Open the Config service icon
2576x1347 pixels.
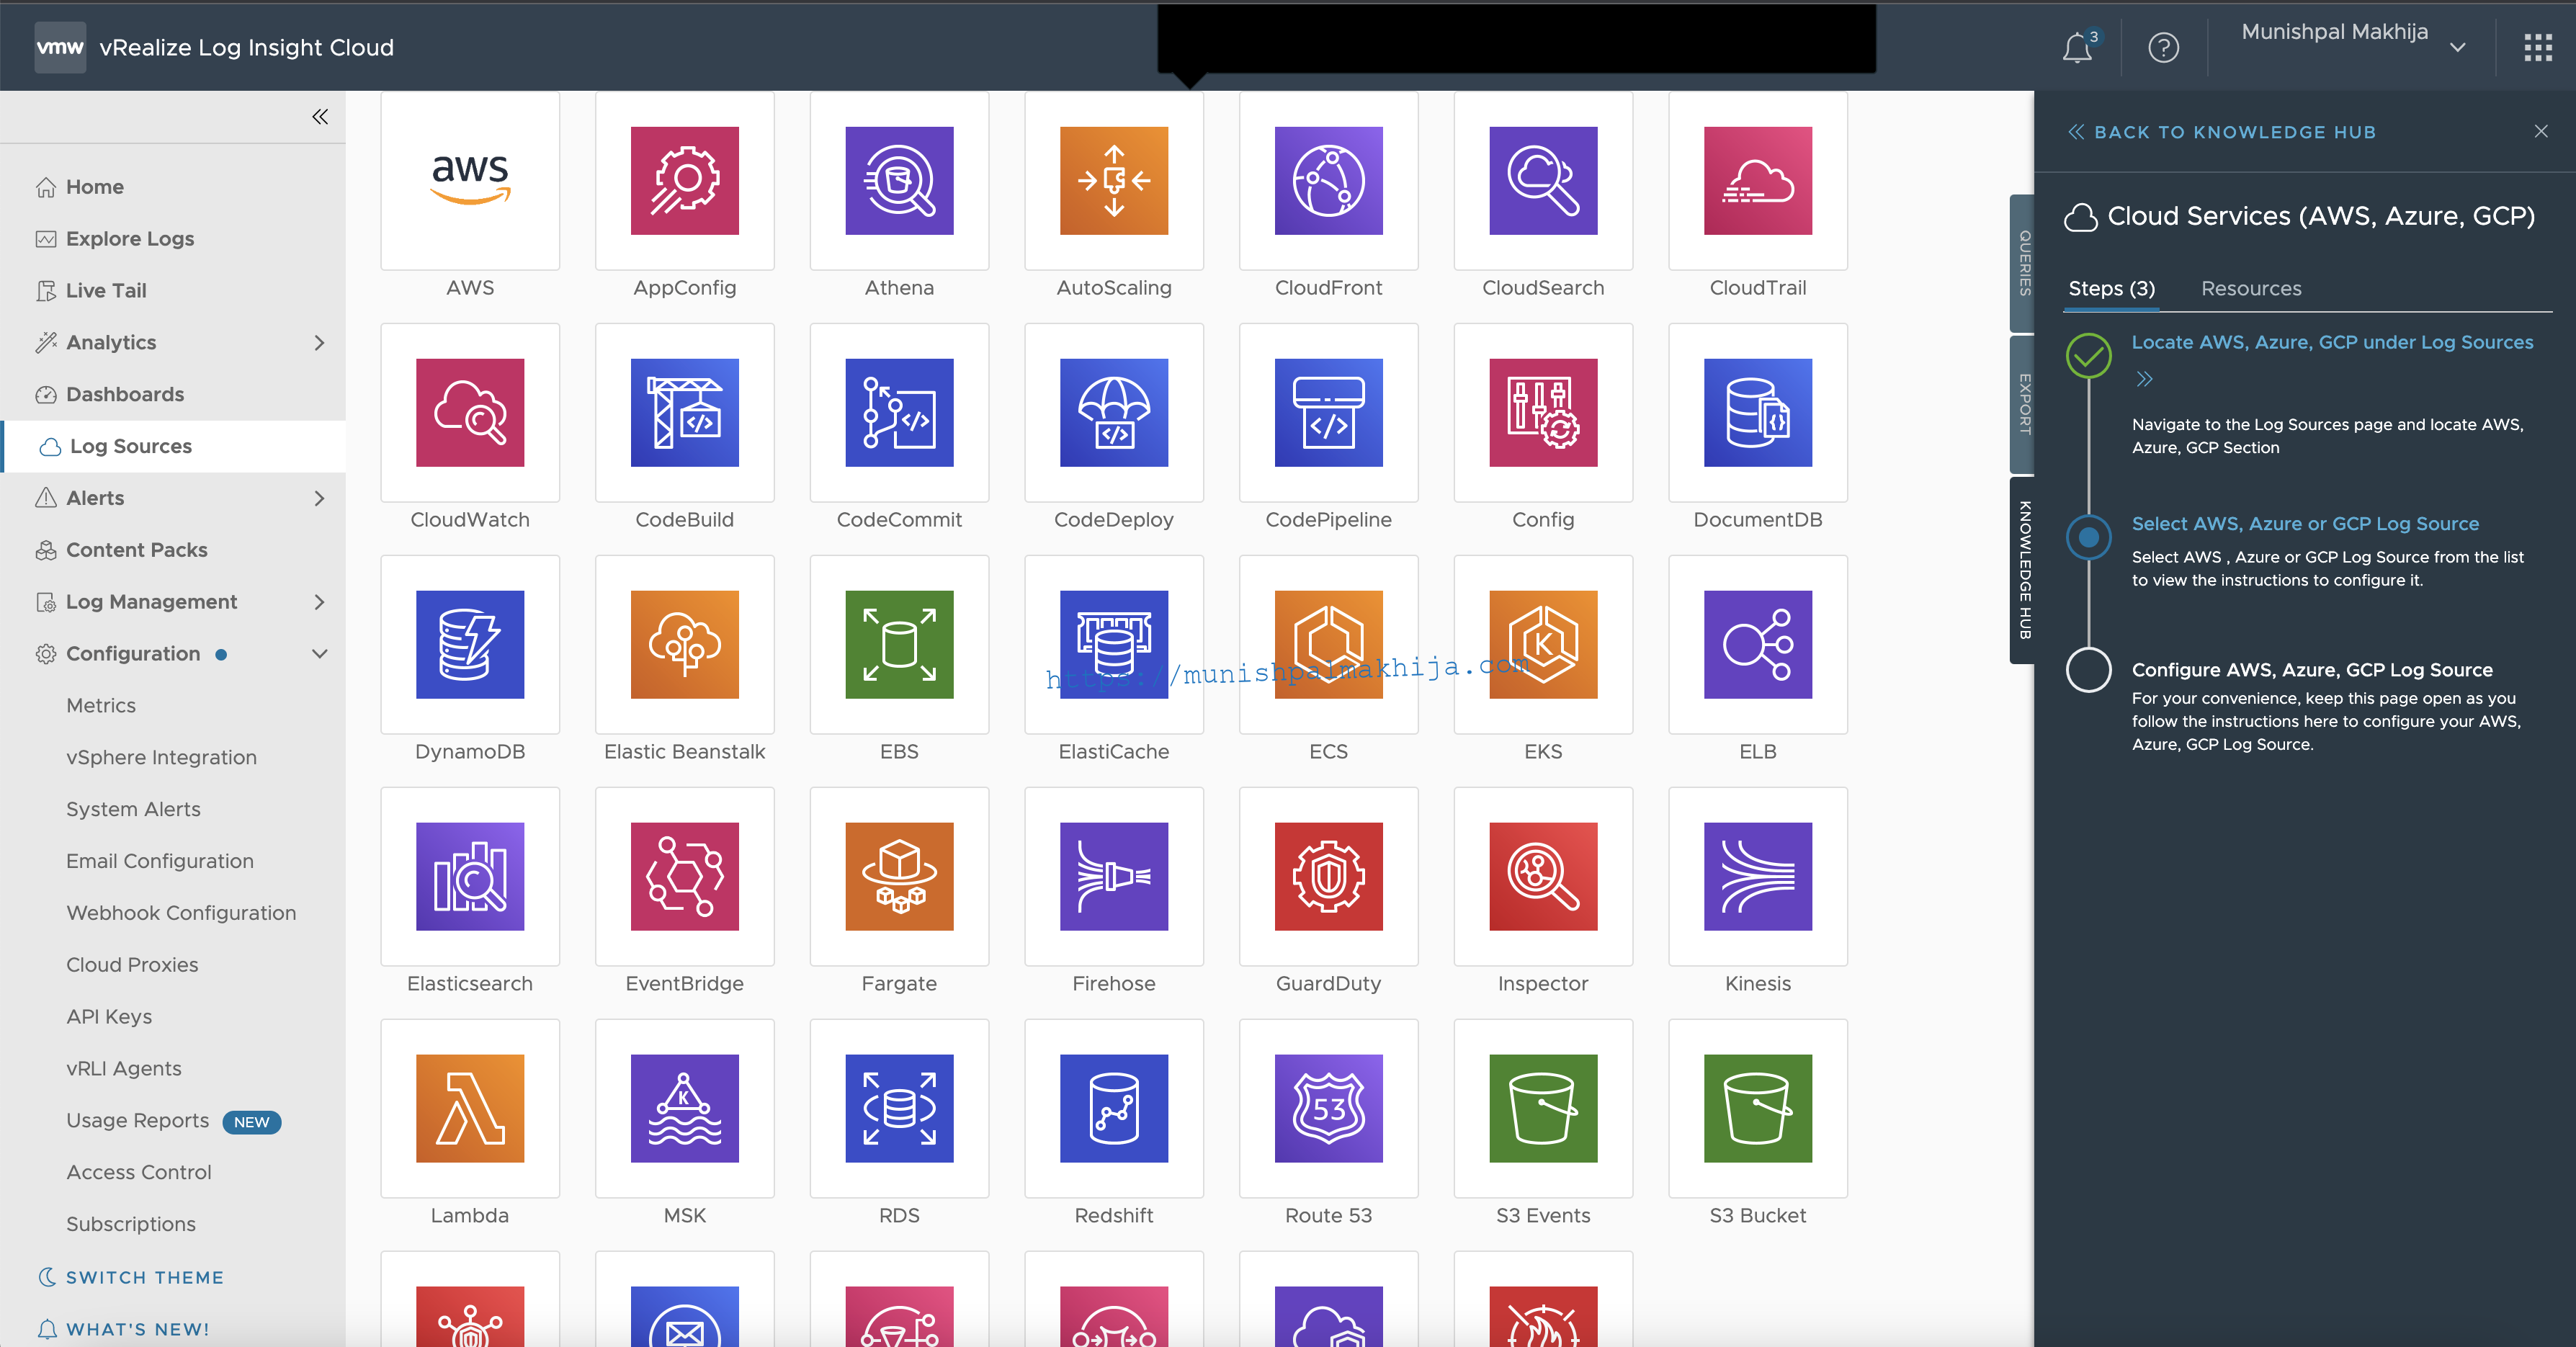(x=1543, y=413)
